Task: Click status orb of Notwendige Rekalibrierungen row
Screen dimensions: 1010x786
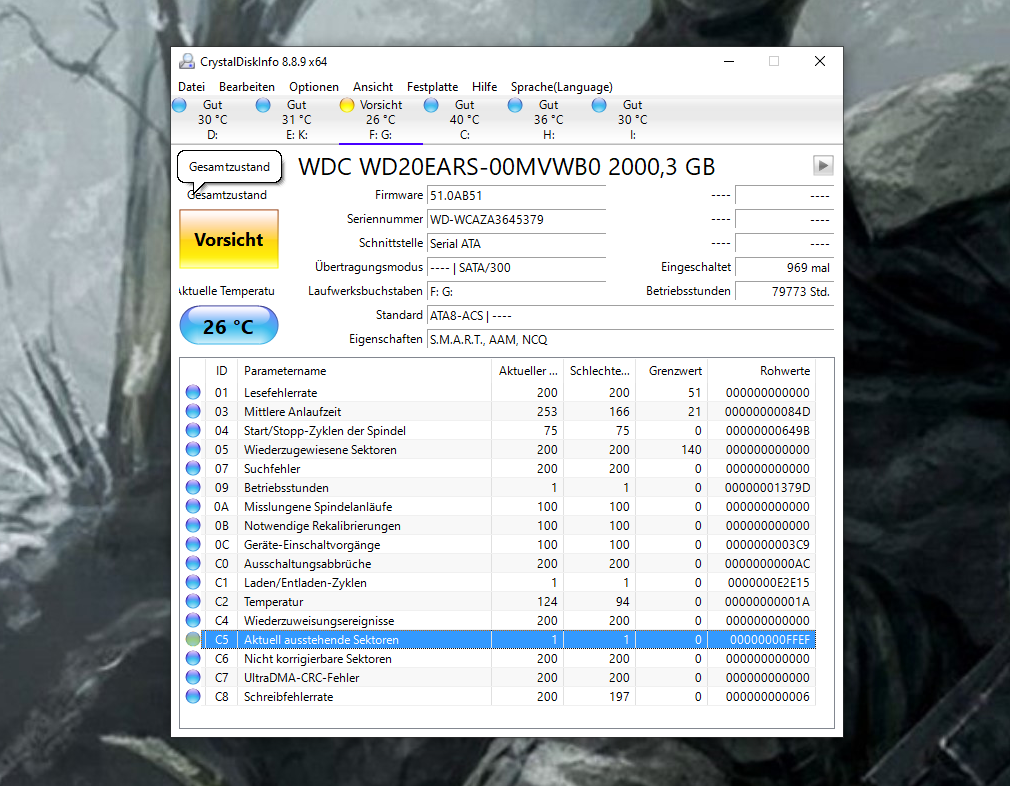Action: click(193, 525)
